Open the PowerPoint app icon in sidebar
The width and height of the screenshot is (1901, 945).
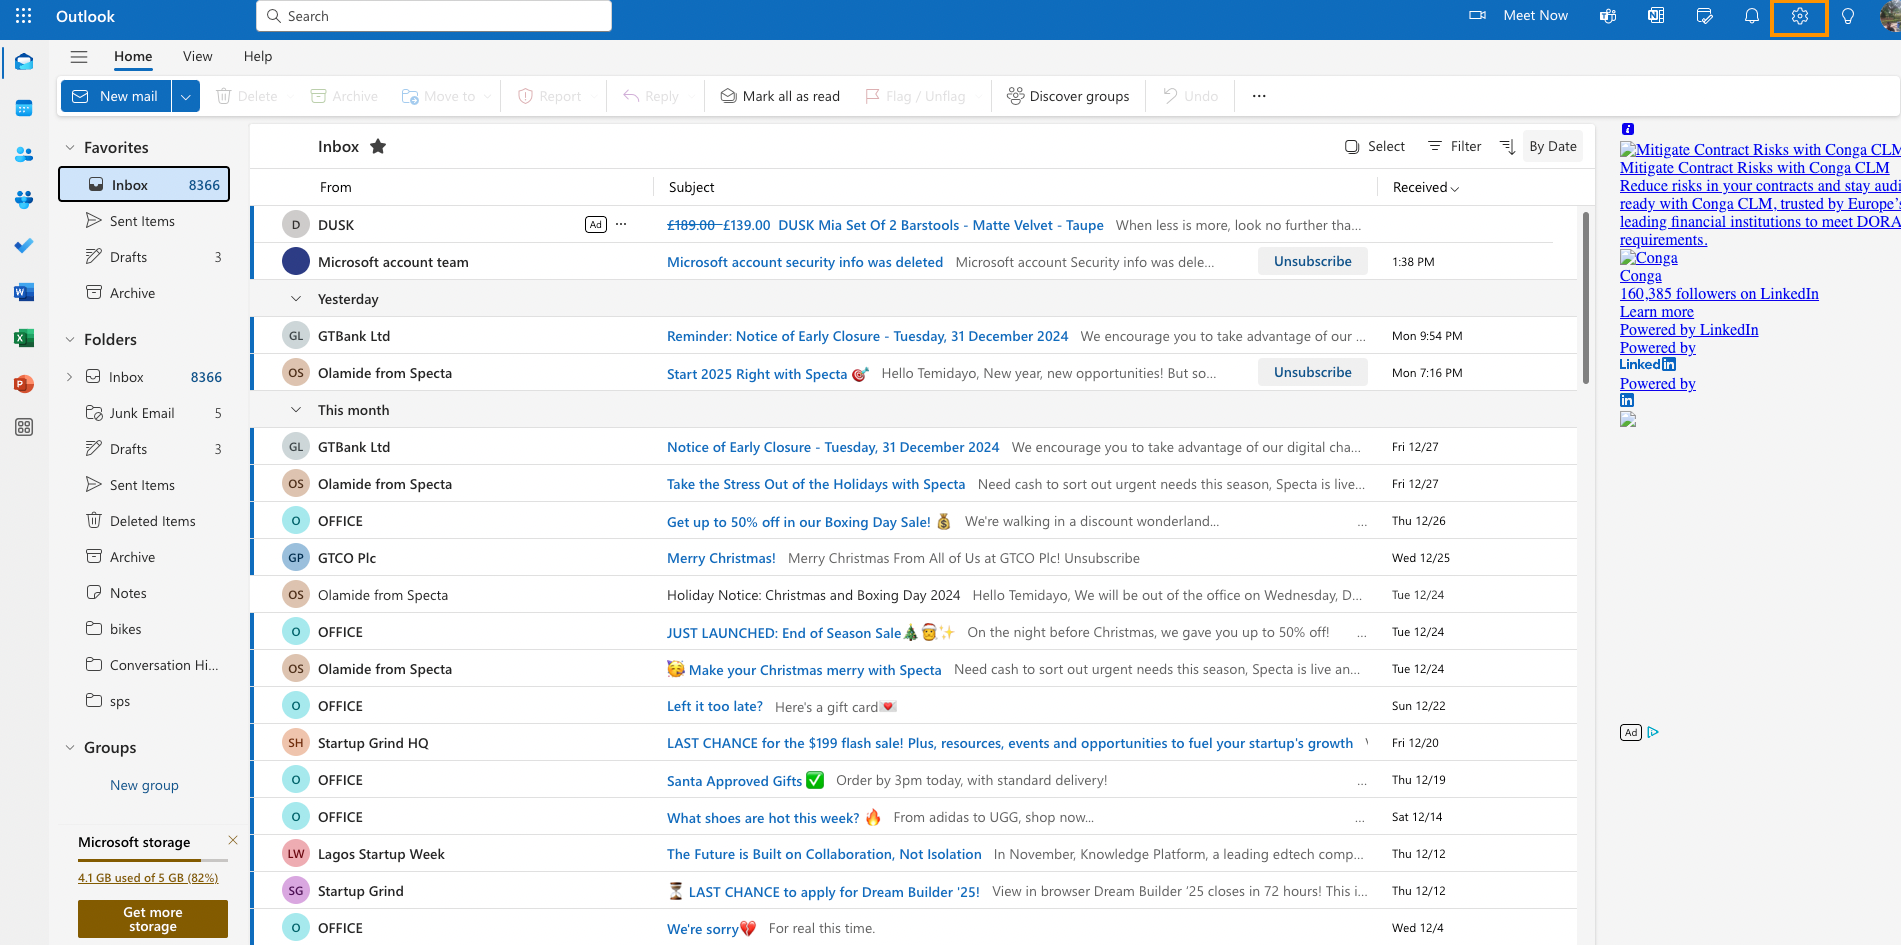24,384
